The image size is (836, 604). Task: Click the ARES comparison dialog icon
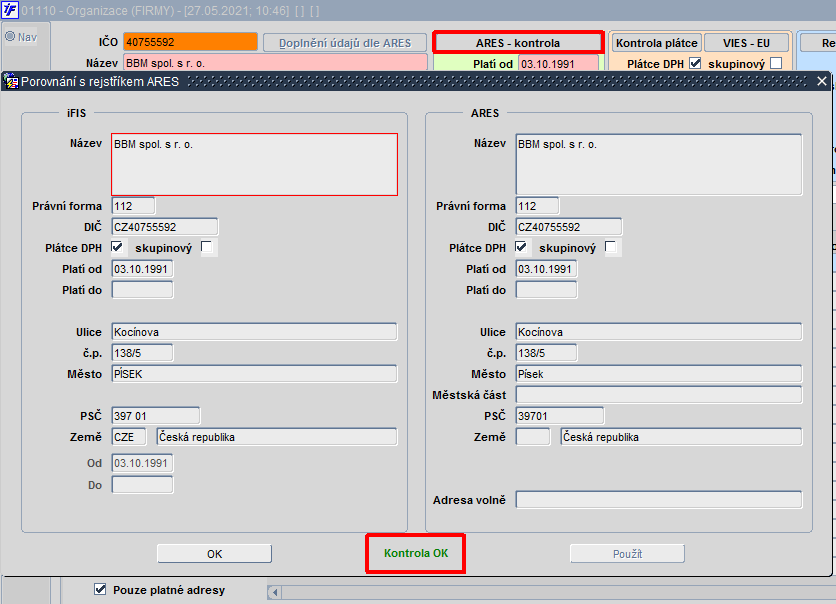pyautogui.click(x=11, y=82)
